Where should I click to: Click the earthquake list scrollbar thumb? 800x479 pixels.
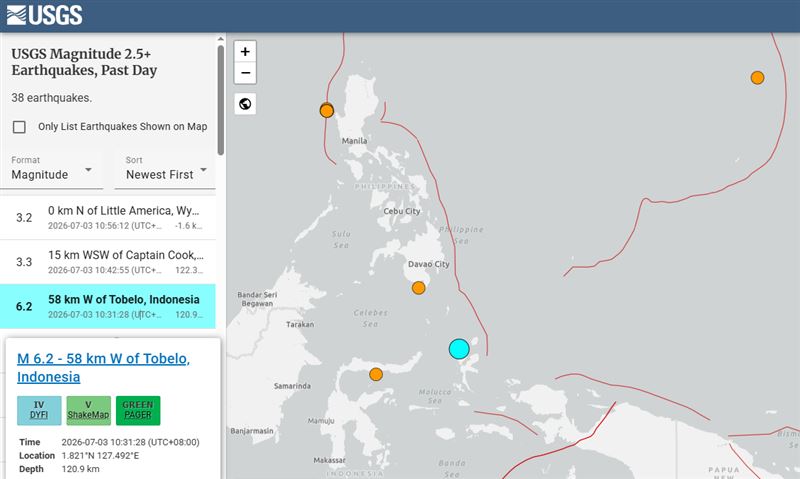click(x=220, y=100)
